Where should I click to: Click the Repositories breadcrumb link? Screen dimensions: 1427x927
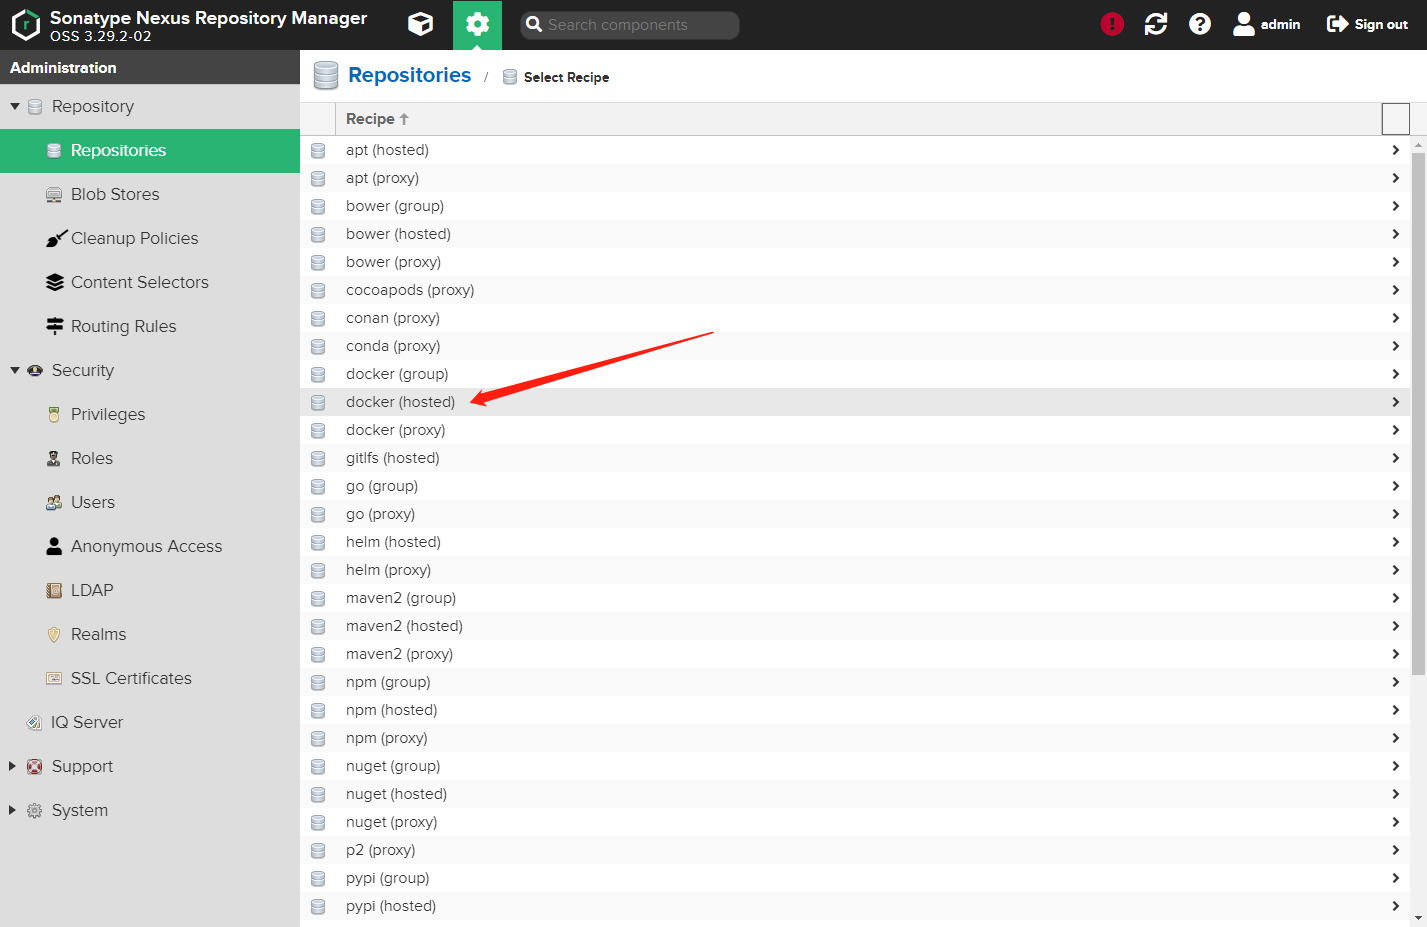pos(409,75)
